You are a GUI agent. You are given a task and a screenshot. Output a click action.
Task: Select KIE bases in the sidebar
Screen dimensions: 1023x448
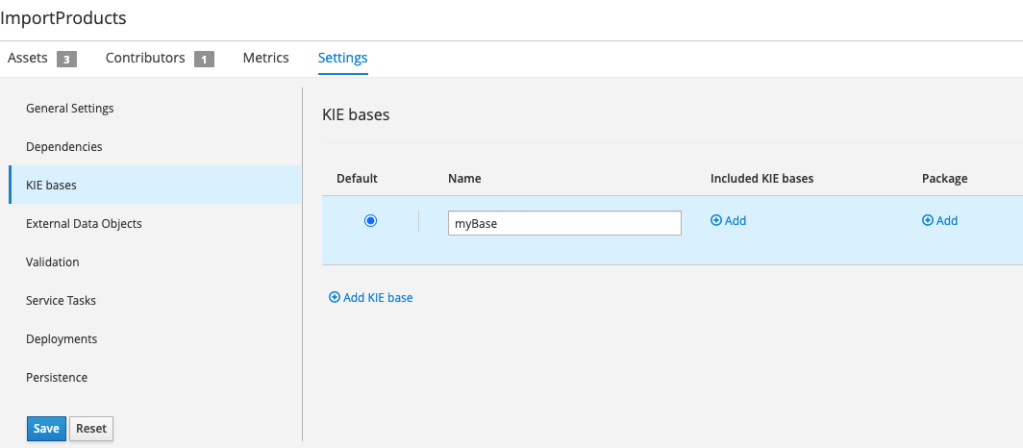(x=51, y=185)
